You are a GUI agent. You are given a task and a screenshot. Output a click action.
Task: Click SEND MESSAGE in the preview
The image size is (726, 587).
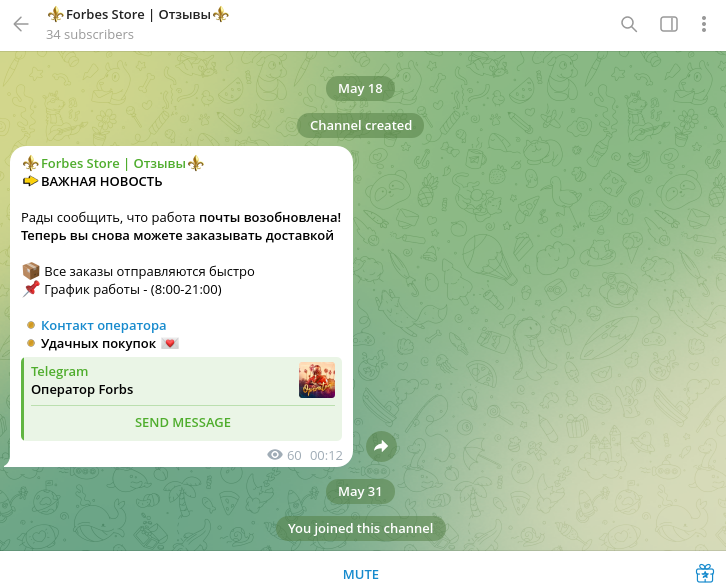[x=182, y=423]
